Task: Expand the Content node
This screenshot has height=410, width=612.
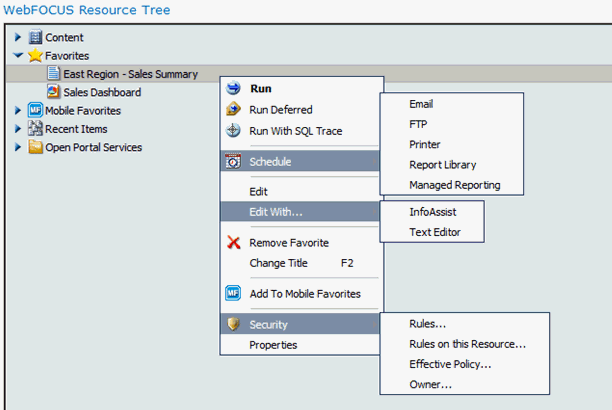Action: [18, 37]
